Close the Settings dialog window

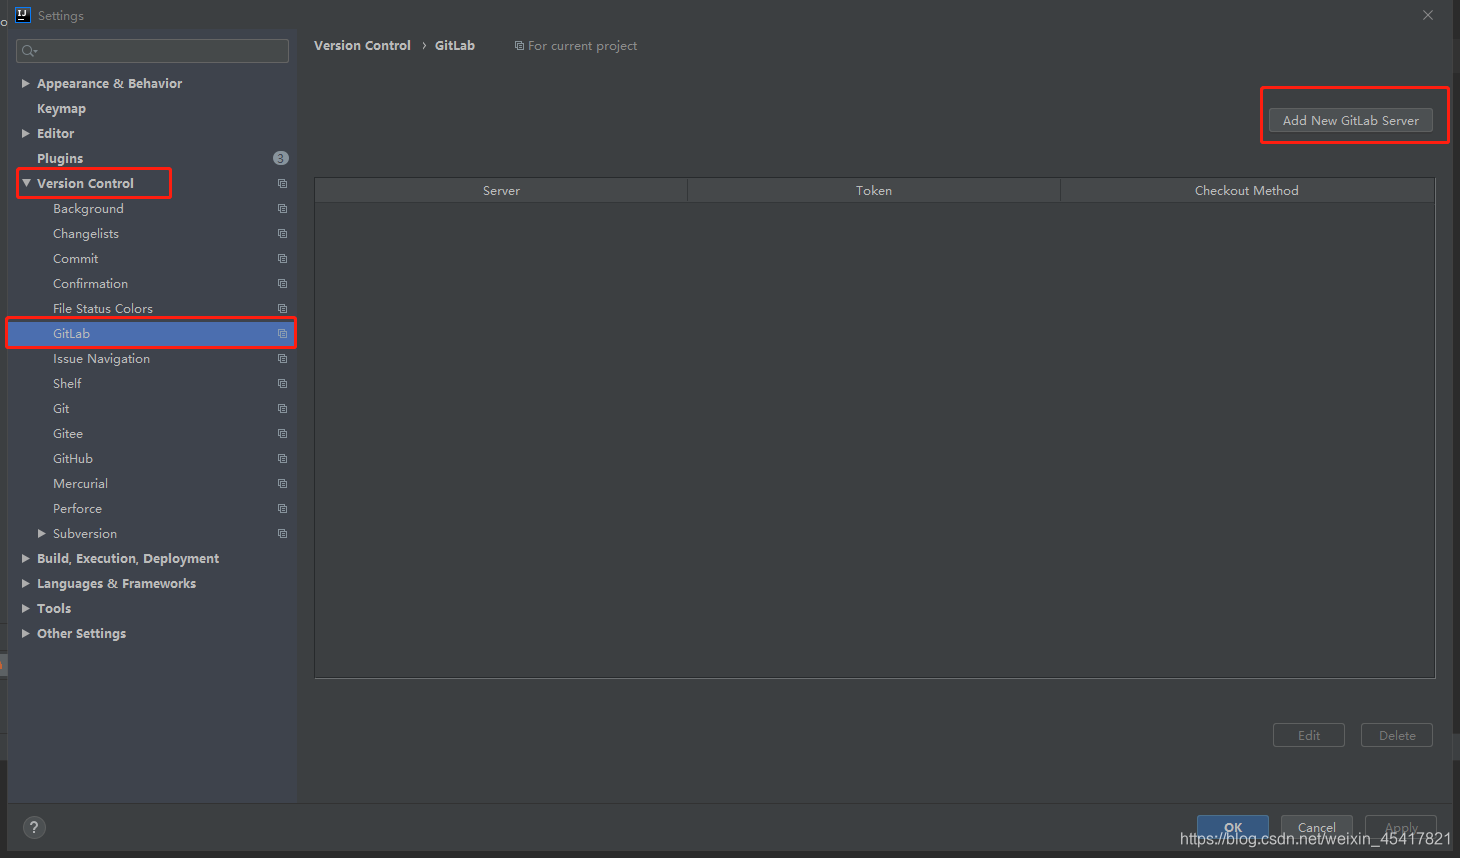(x=1428, y=15)
